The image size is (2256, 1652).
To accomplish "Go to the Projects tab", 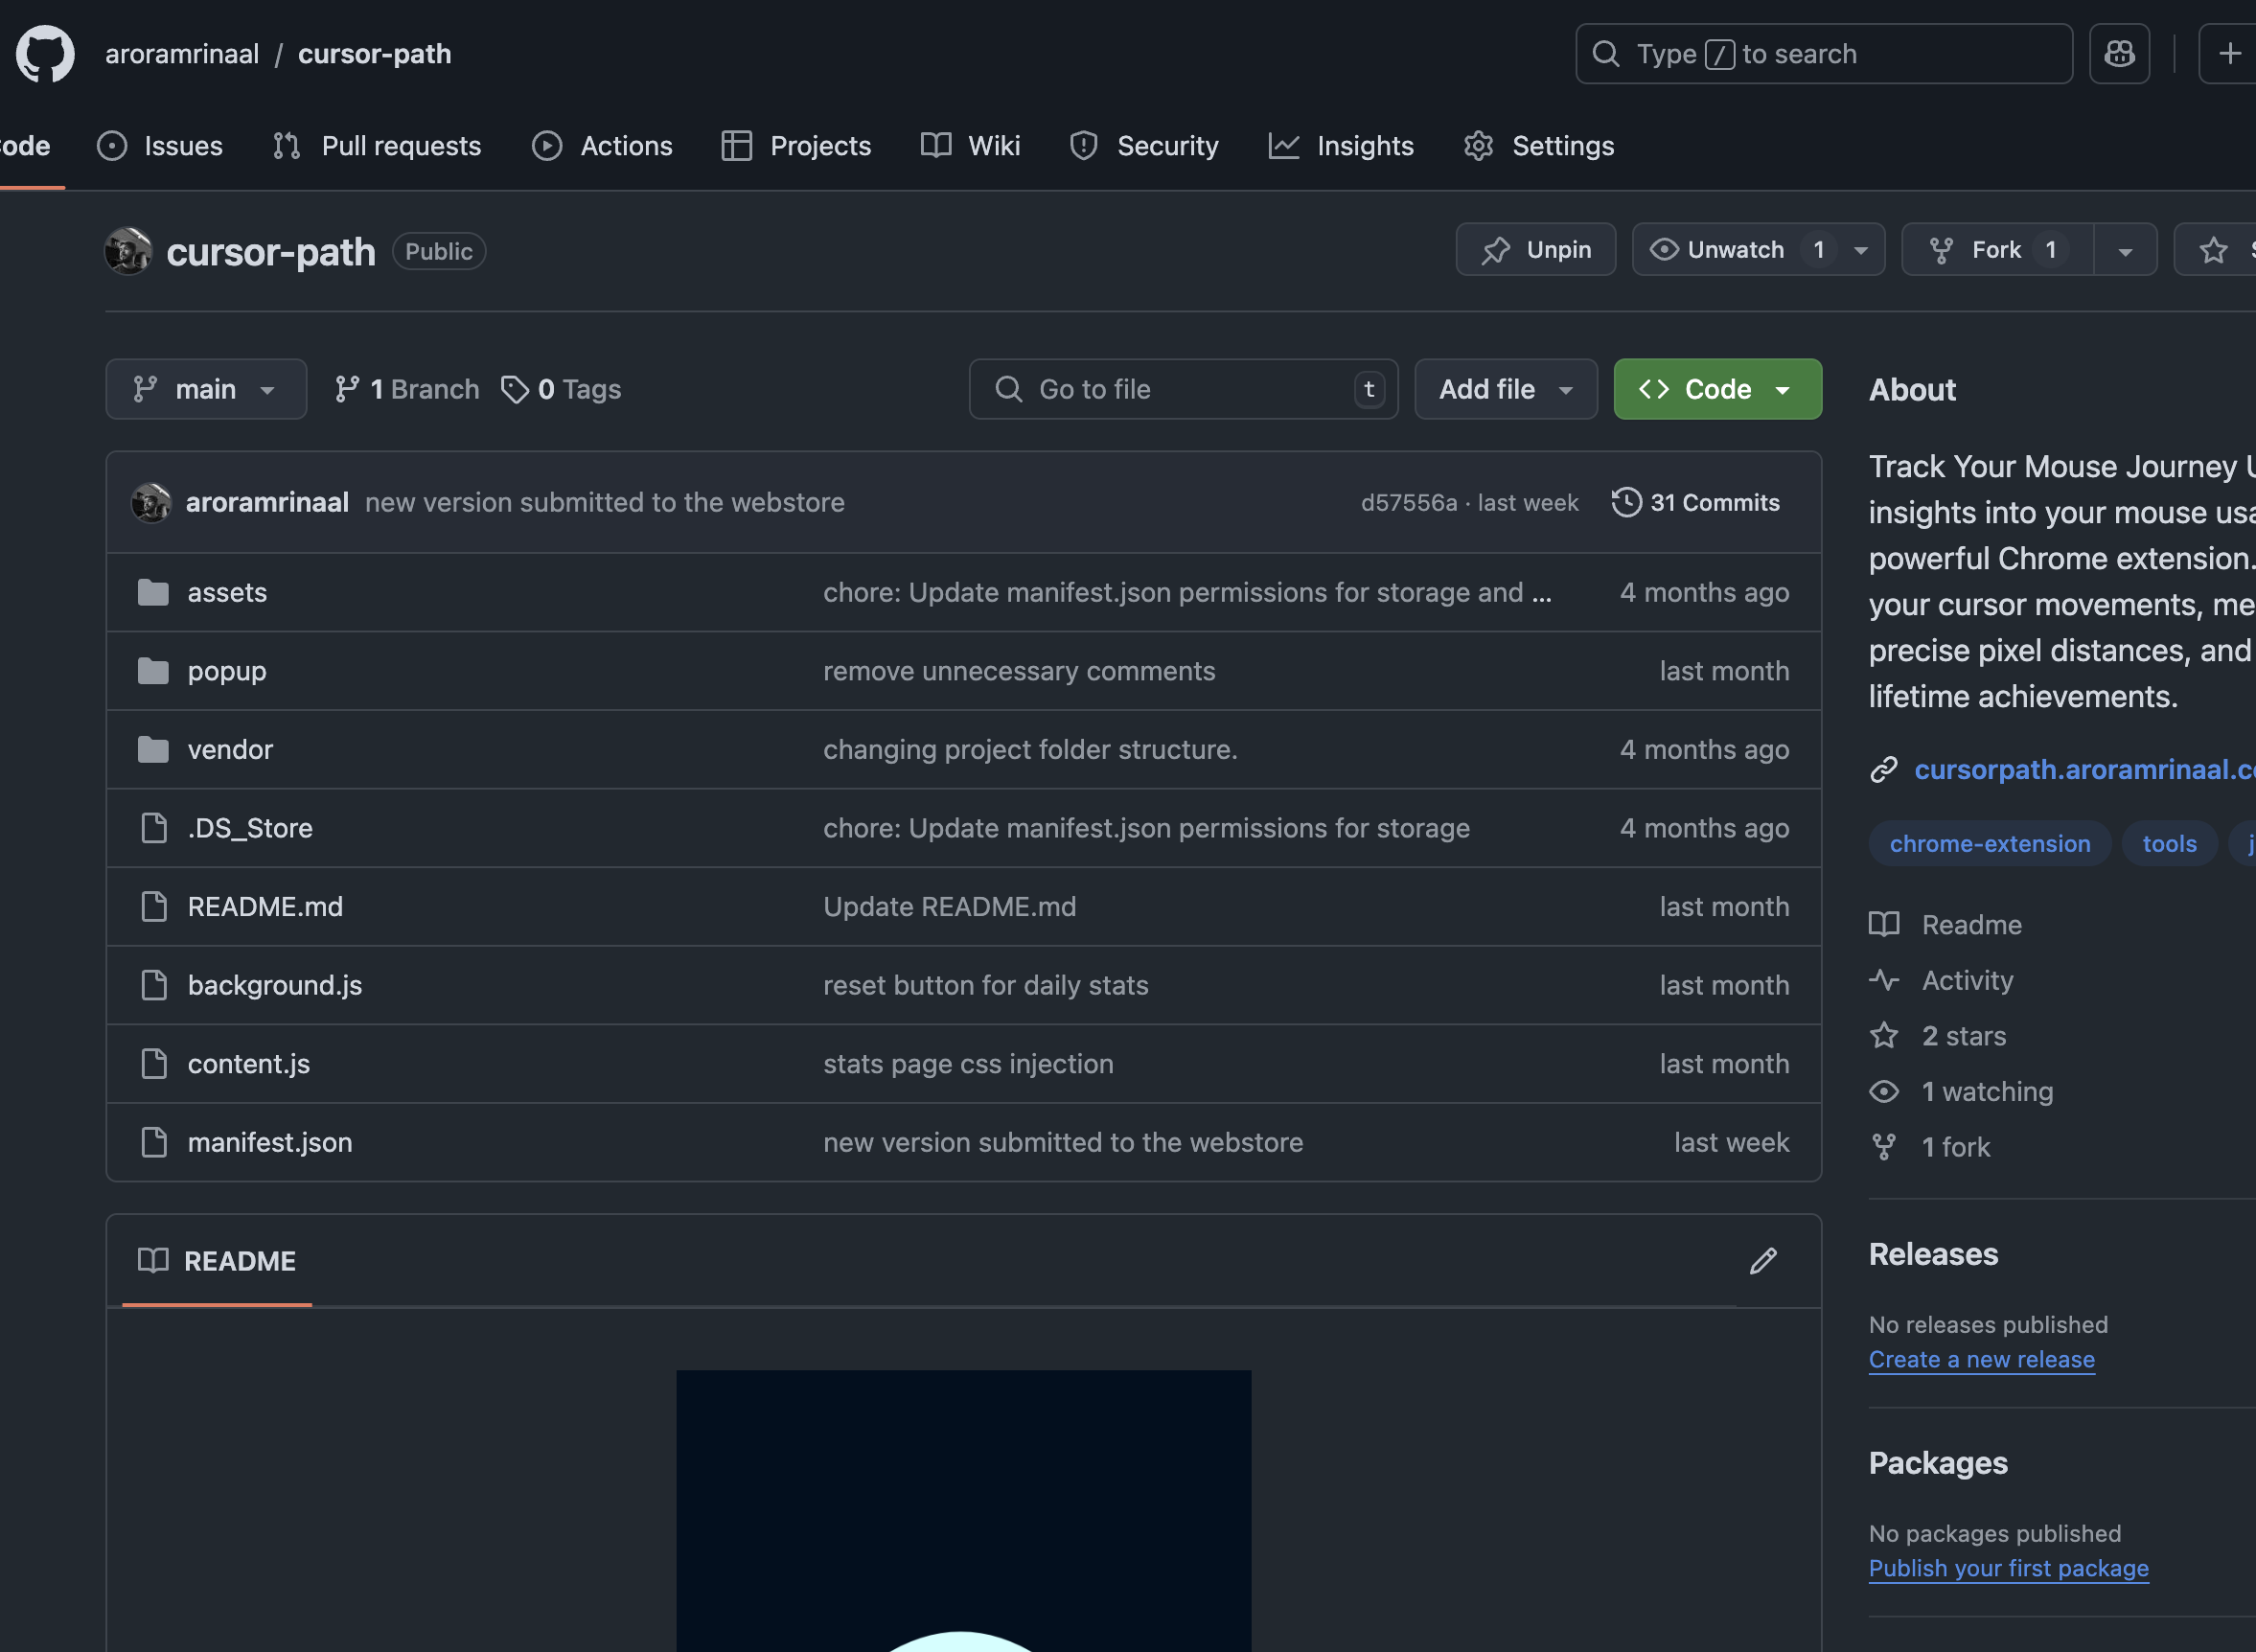I will click(x=796, y=146).
